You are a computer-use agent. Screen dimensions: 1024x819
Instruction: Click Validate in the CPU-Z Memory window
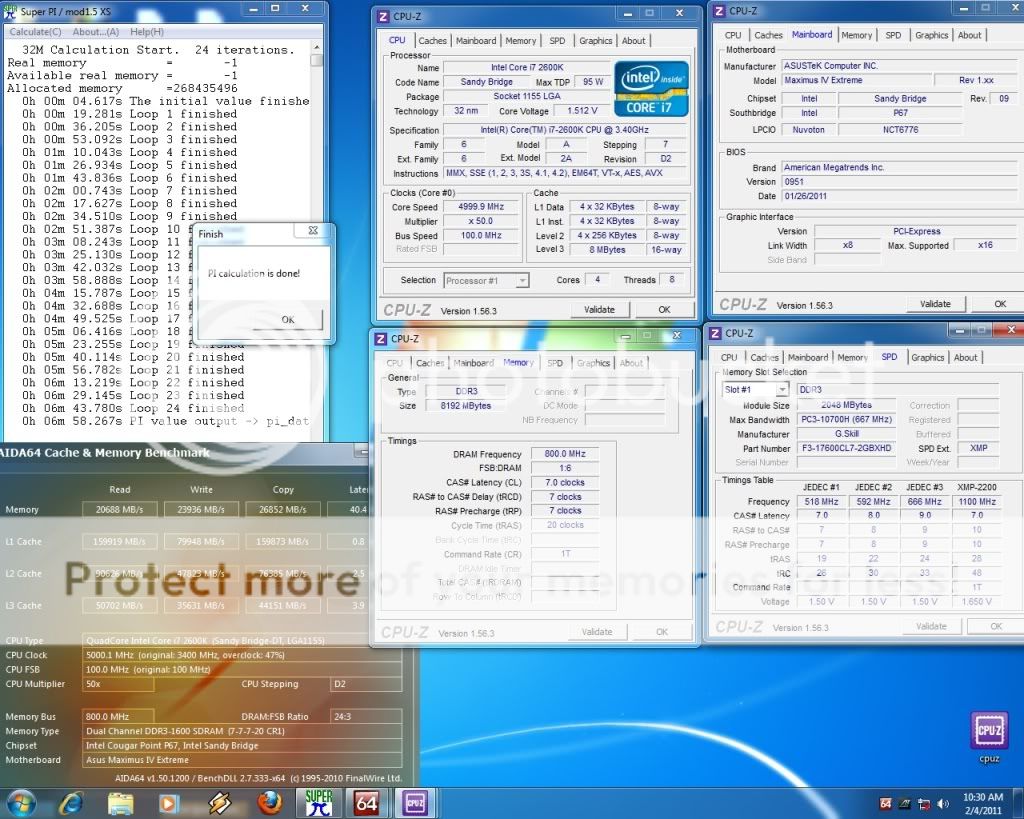click(x=597, y=632)
